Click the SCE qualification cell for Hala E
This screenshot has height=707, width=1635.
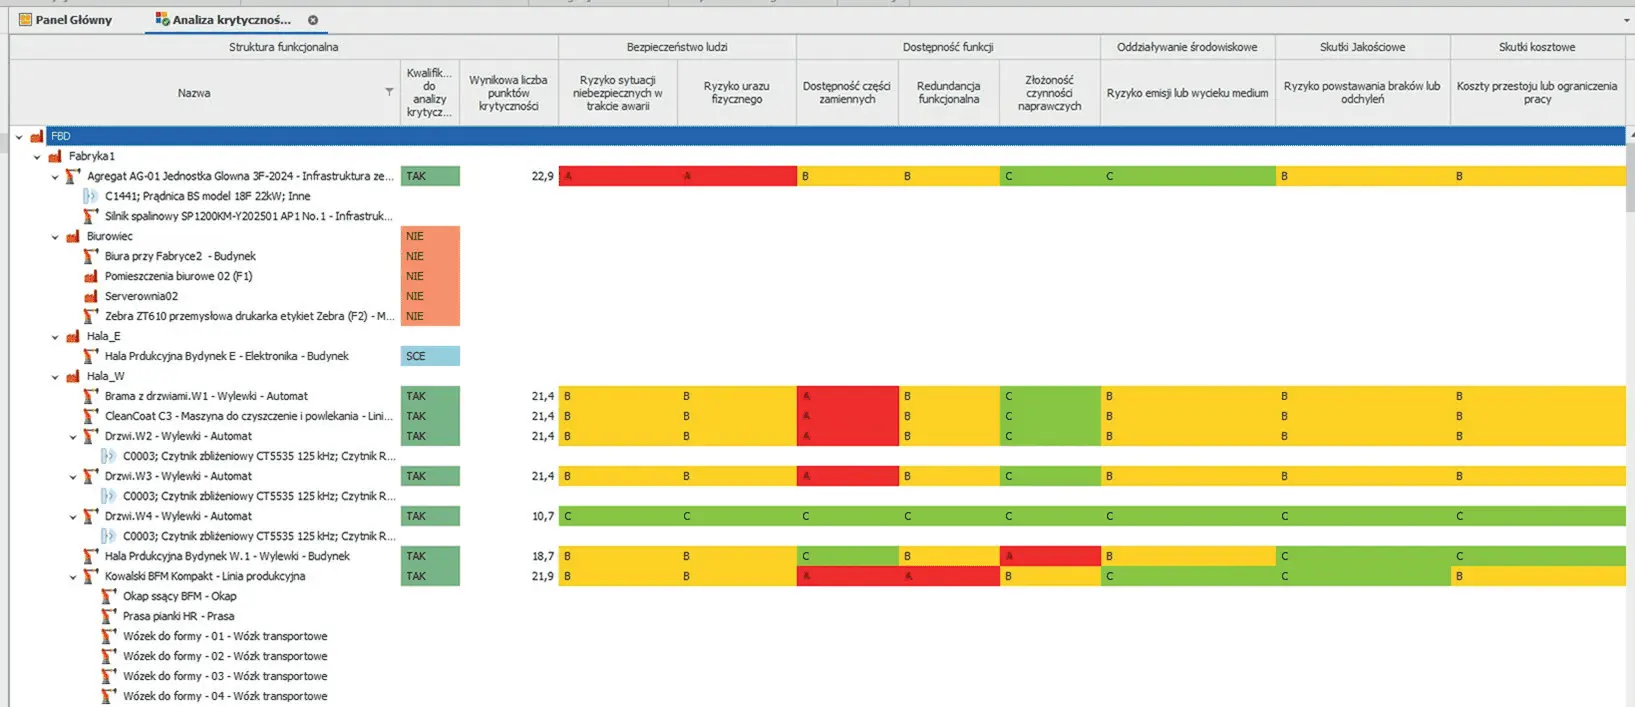click(430, 356)
